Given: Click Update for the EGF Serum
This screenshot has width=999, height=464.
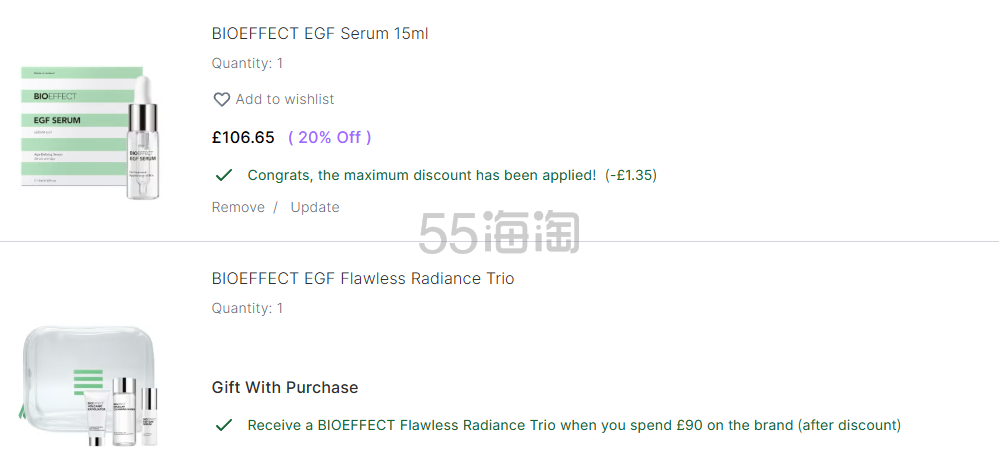Looking at the screenshot, I should point(315,207).
